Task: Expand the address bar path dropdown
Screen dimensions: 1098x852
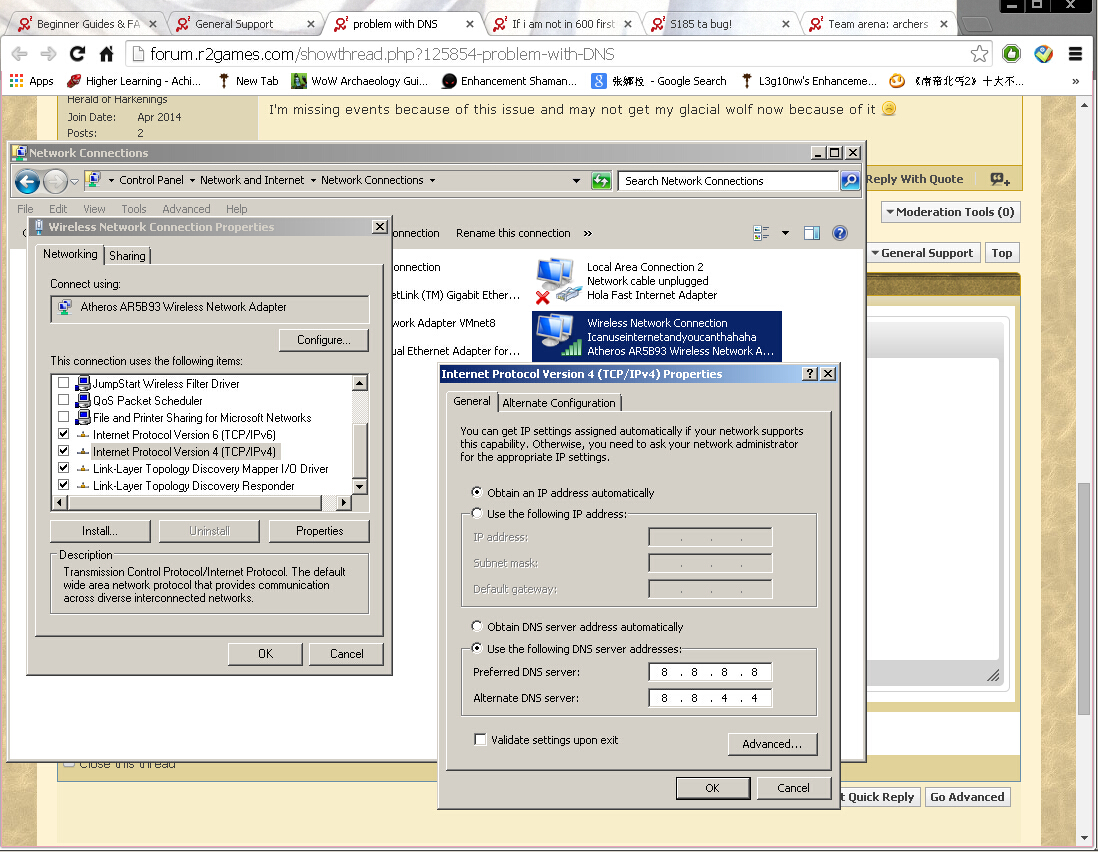Action: click(x=576, y=181)
